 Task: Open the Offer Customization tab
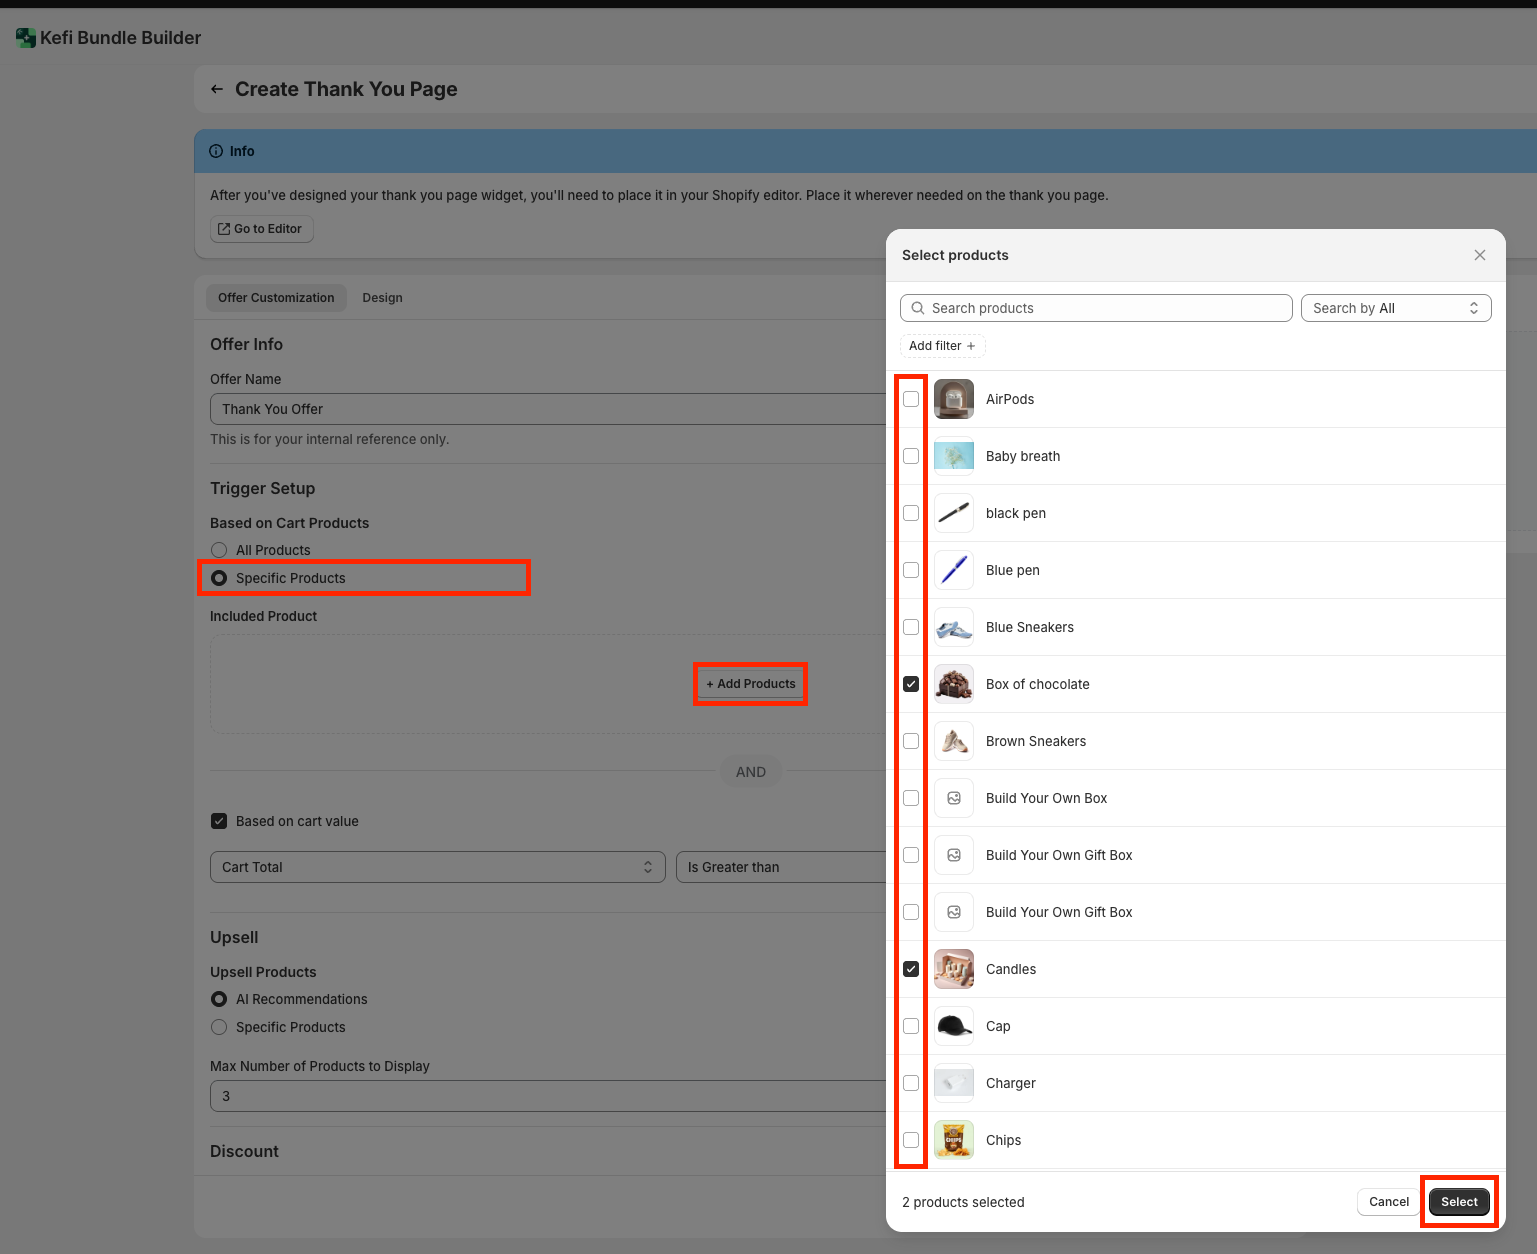[276, 298]
